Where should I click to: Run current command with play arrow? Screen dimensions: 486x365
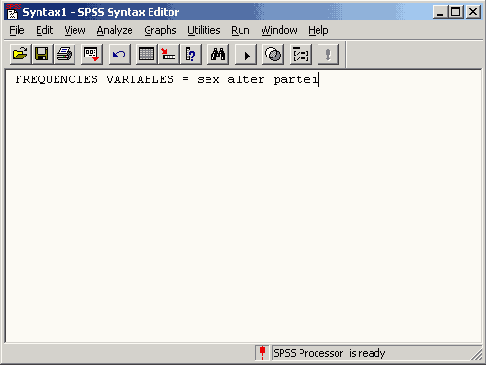click(x=246, y=54)
